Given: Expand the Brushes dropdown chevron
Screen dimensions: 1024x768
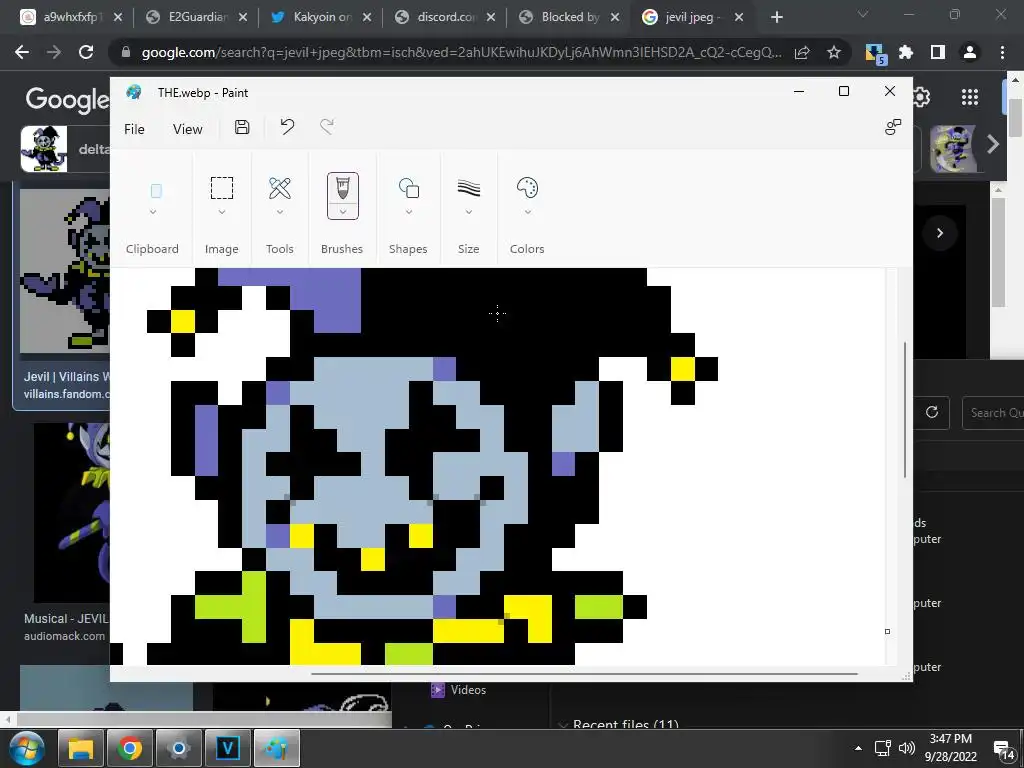Looking at the screenshot, I should [x=343, y=212].
